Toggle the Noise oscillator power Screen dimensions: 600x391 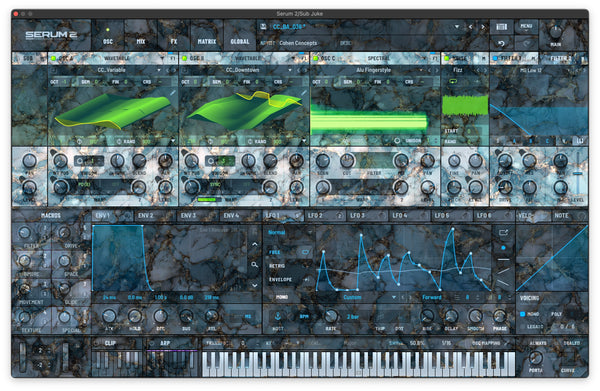pyautogui.click(x=446, y=58)
